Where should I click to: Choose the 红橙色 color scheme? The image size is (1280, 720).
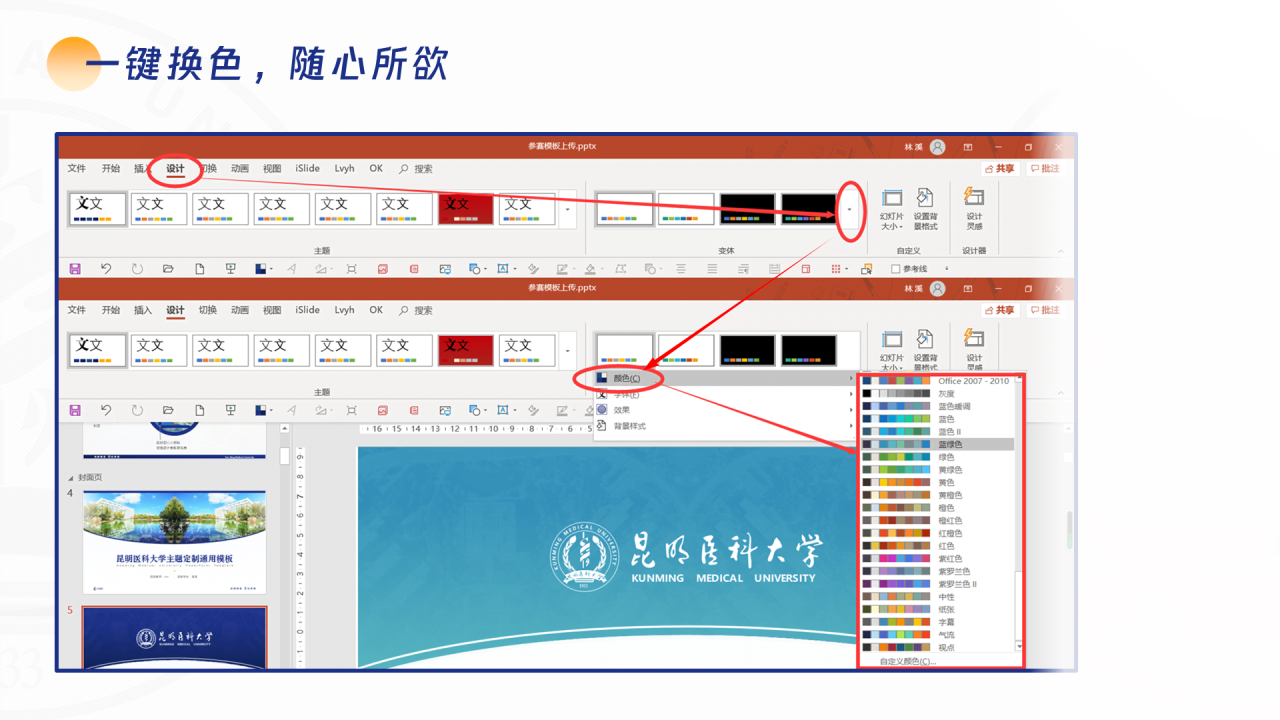[937, 533]
